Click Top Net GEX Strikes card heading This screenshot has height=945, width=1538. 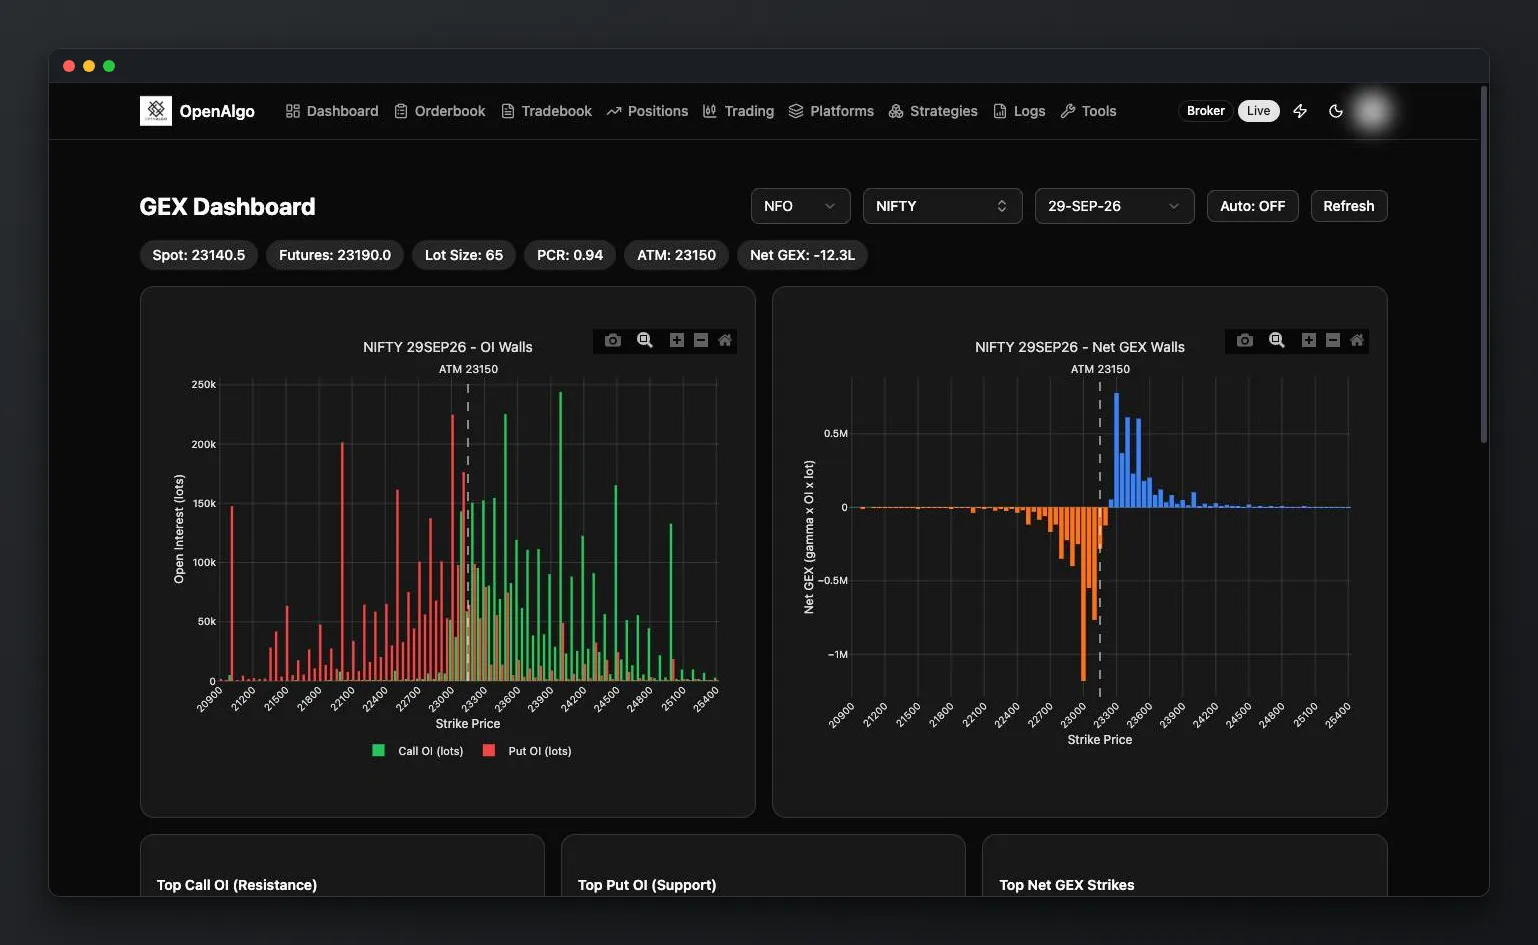1067,885
